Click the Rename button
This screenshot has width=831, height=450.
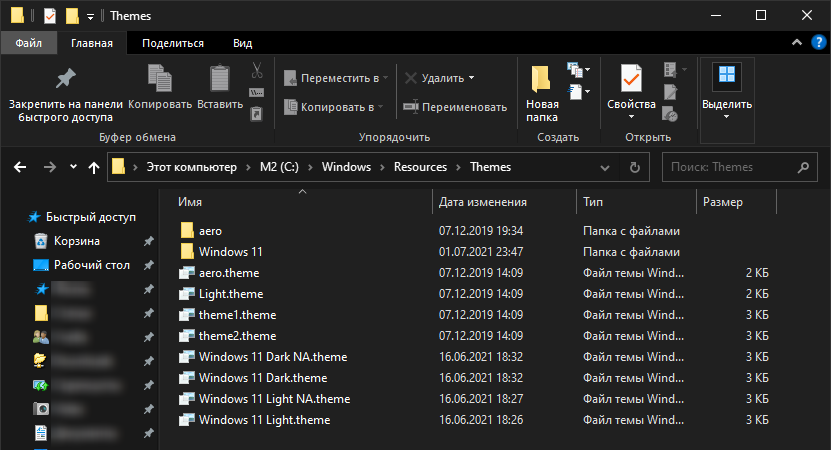tap(455, 107)
